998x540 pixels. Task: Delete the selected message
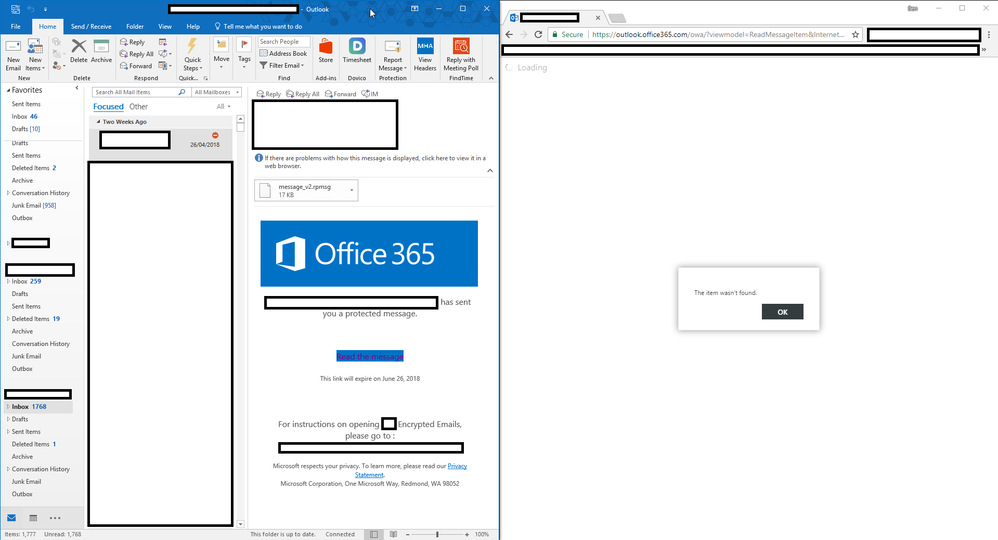pos(79,51)
